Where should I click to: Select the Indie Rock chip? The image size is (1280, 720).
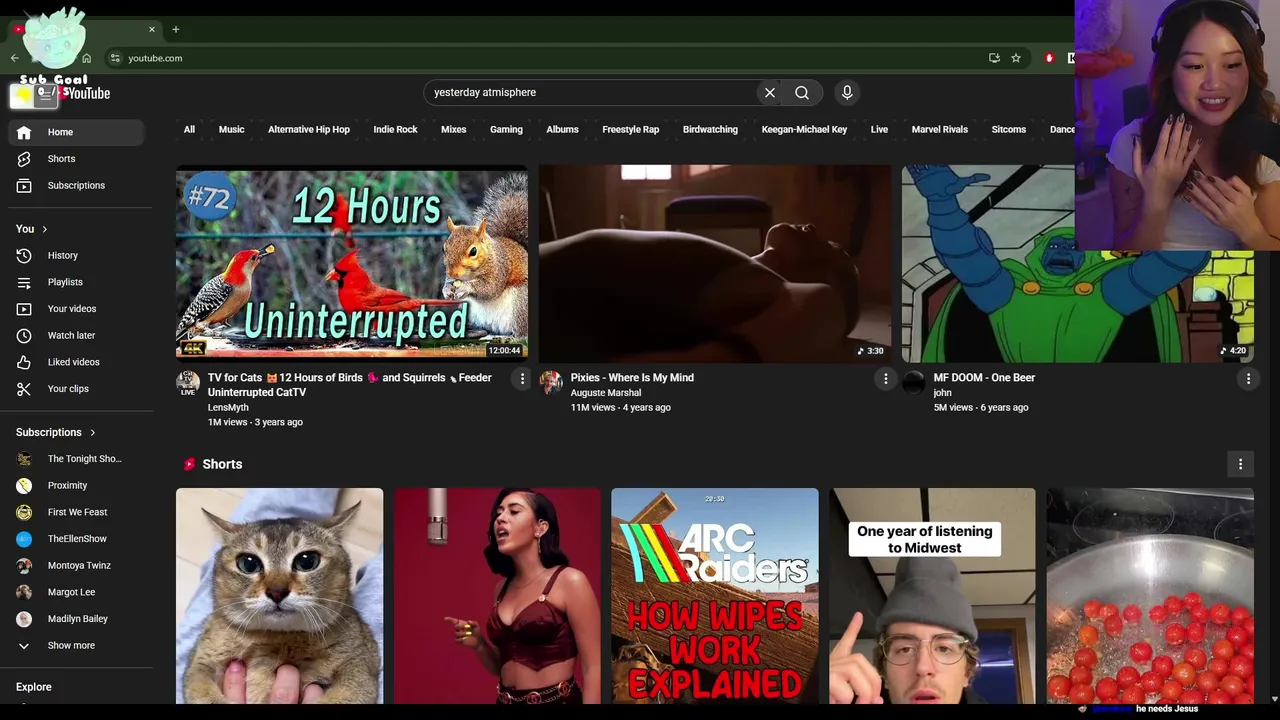[x=395, y=129]
